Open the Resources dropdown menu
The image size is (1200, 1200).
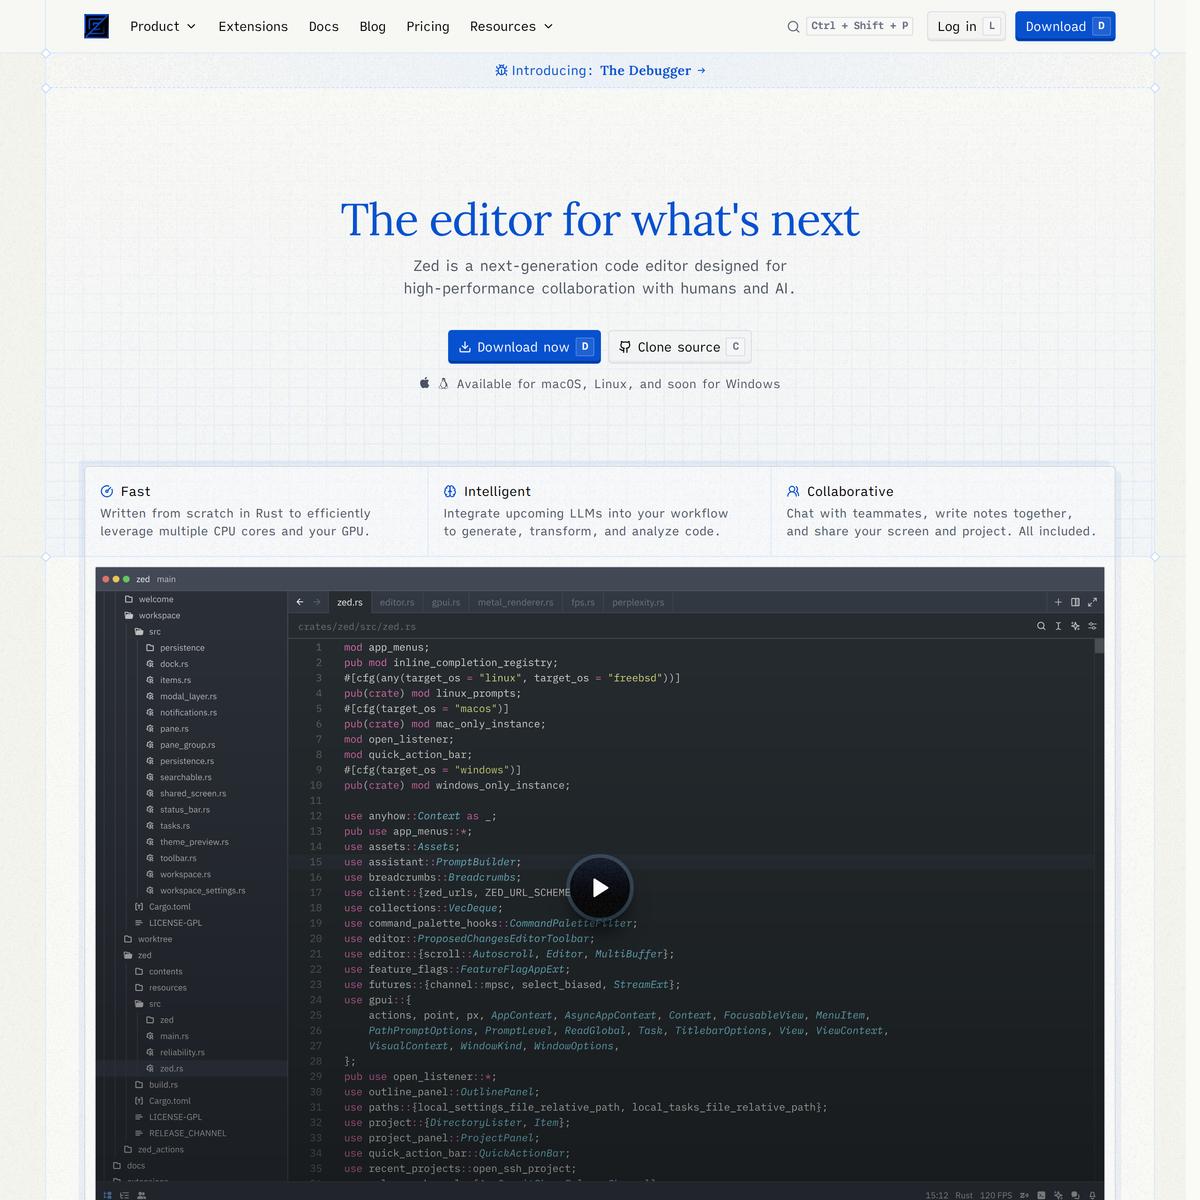(511, 27)
